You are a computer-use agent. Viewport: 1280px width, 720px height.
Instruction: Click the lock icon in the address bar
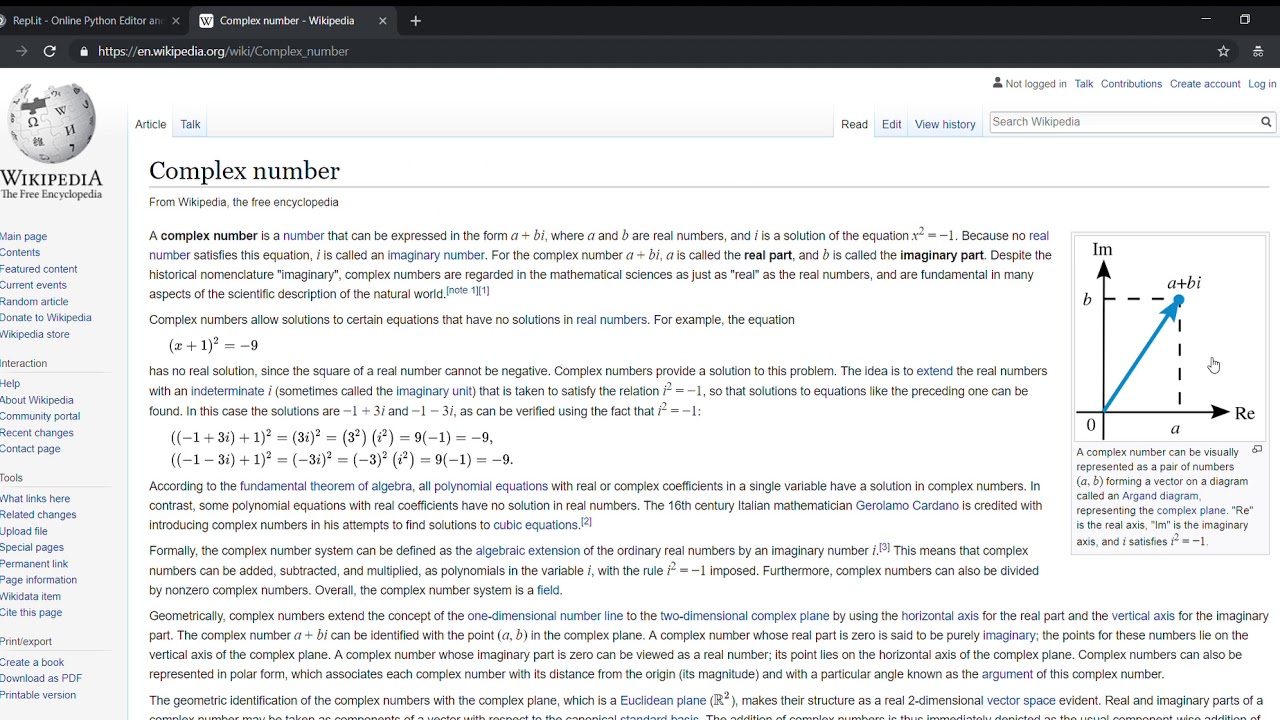coord(84,51)
